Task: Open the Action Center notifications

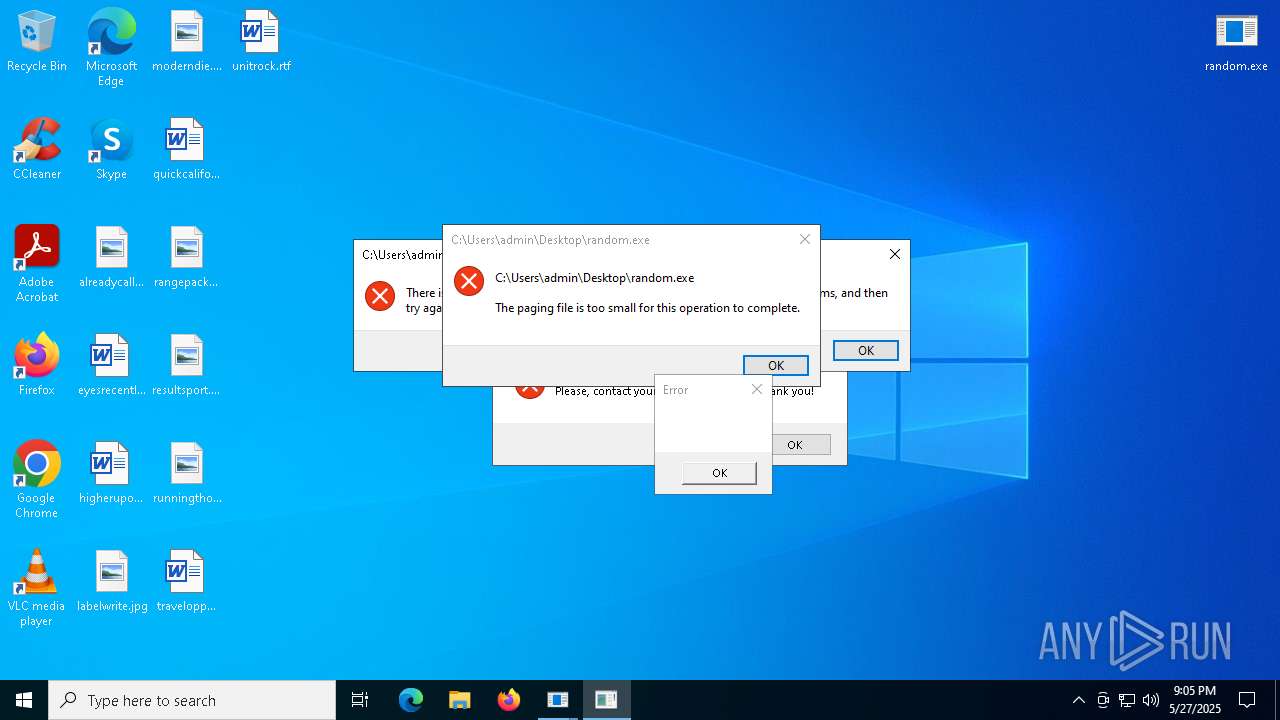Action: pyautogui.click(x=1247, y=700)
